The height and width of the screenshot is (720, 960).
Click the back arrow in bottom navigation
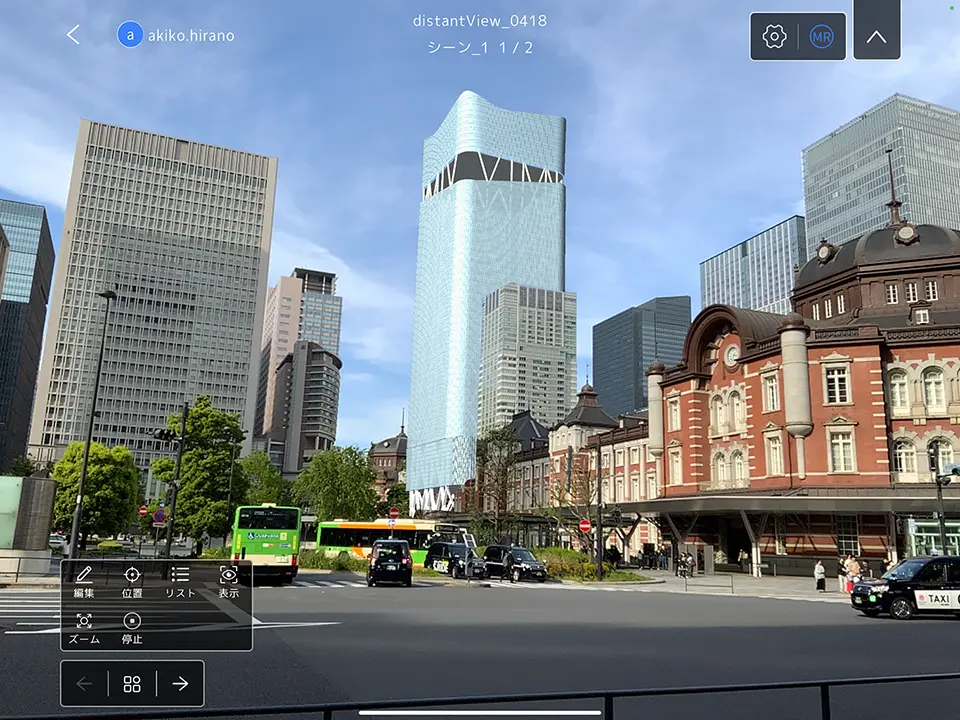click(x=84, y=684)
